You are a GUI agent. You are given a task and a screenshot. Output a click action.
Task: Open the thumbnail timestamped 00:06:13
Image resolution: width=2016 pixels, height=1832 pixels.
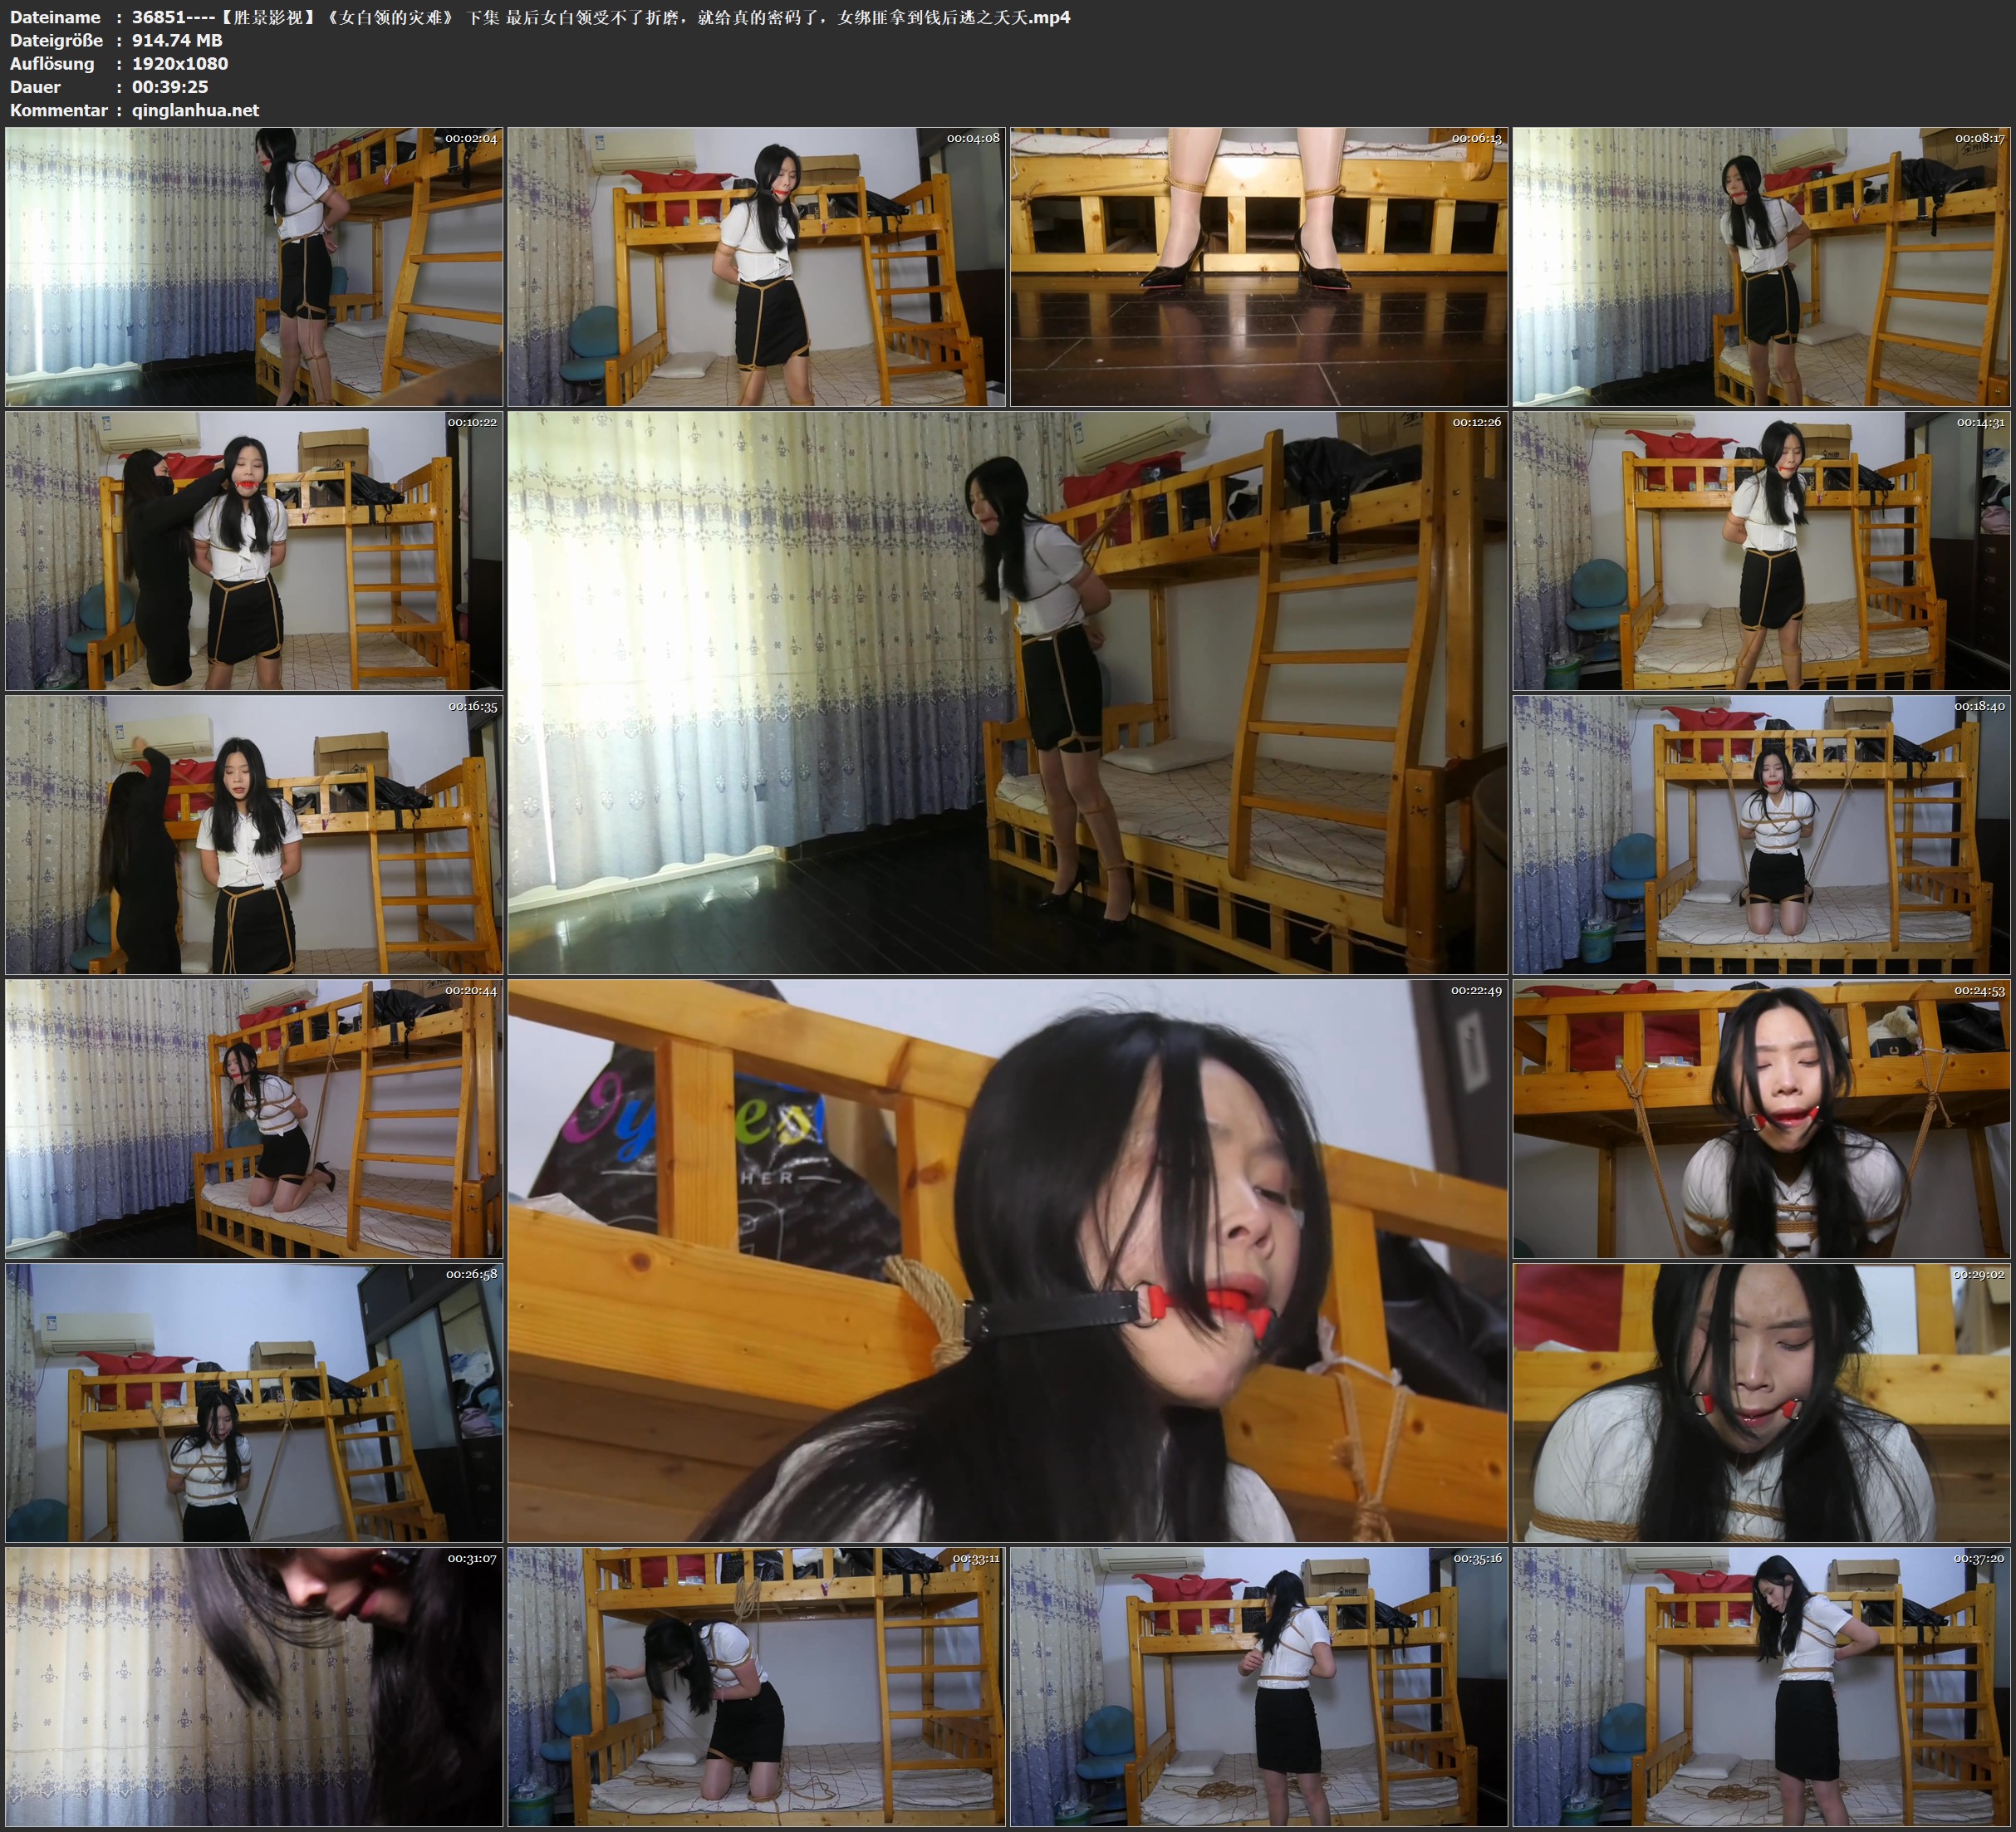1258,267
